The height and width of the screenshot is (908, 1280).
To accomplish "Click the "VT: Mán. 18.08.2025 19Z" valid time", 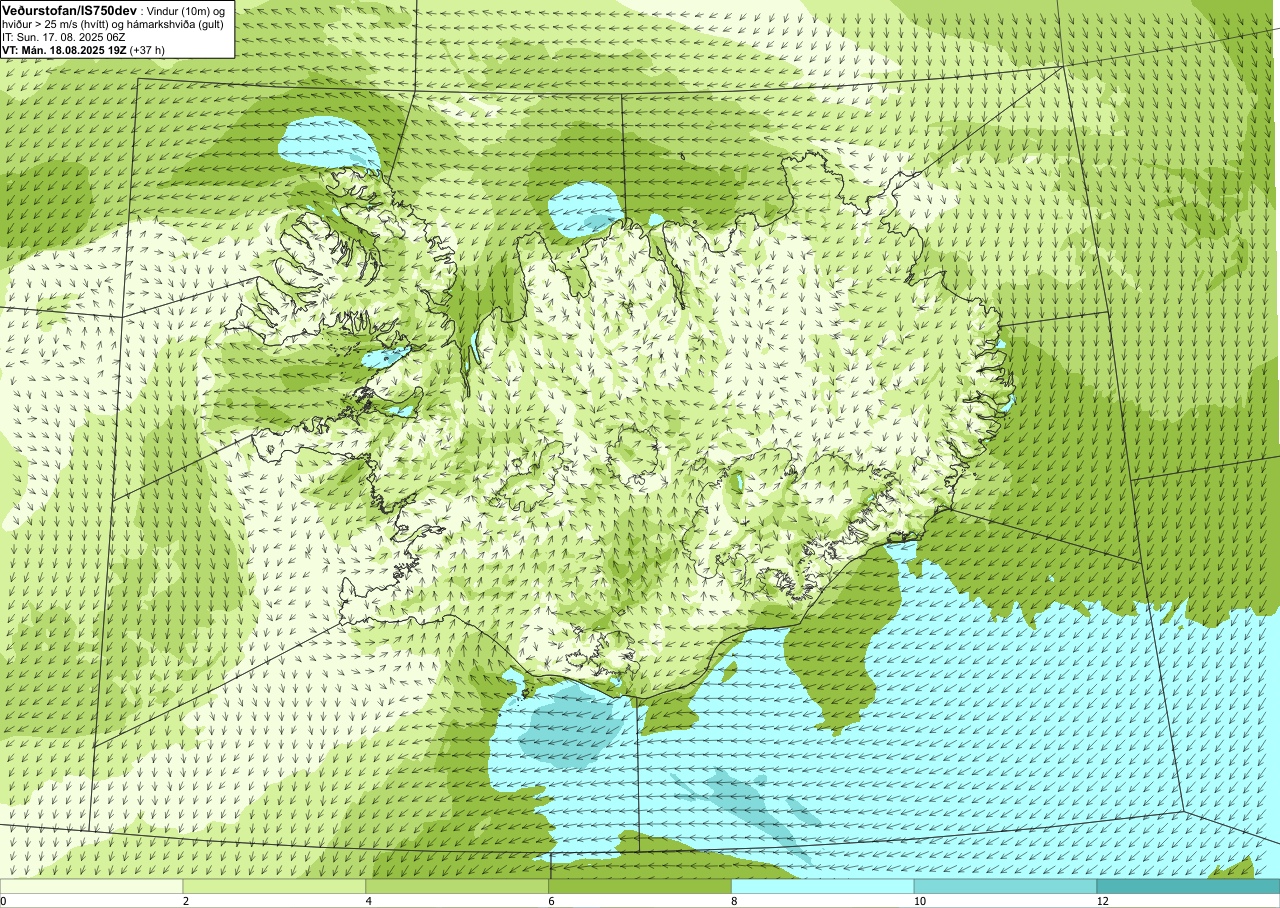I will point(64,49).
